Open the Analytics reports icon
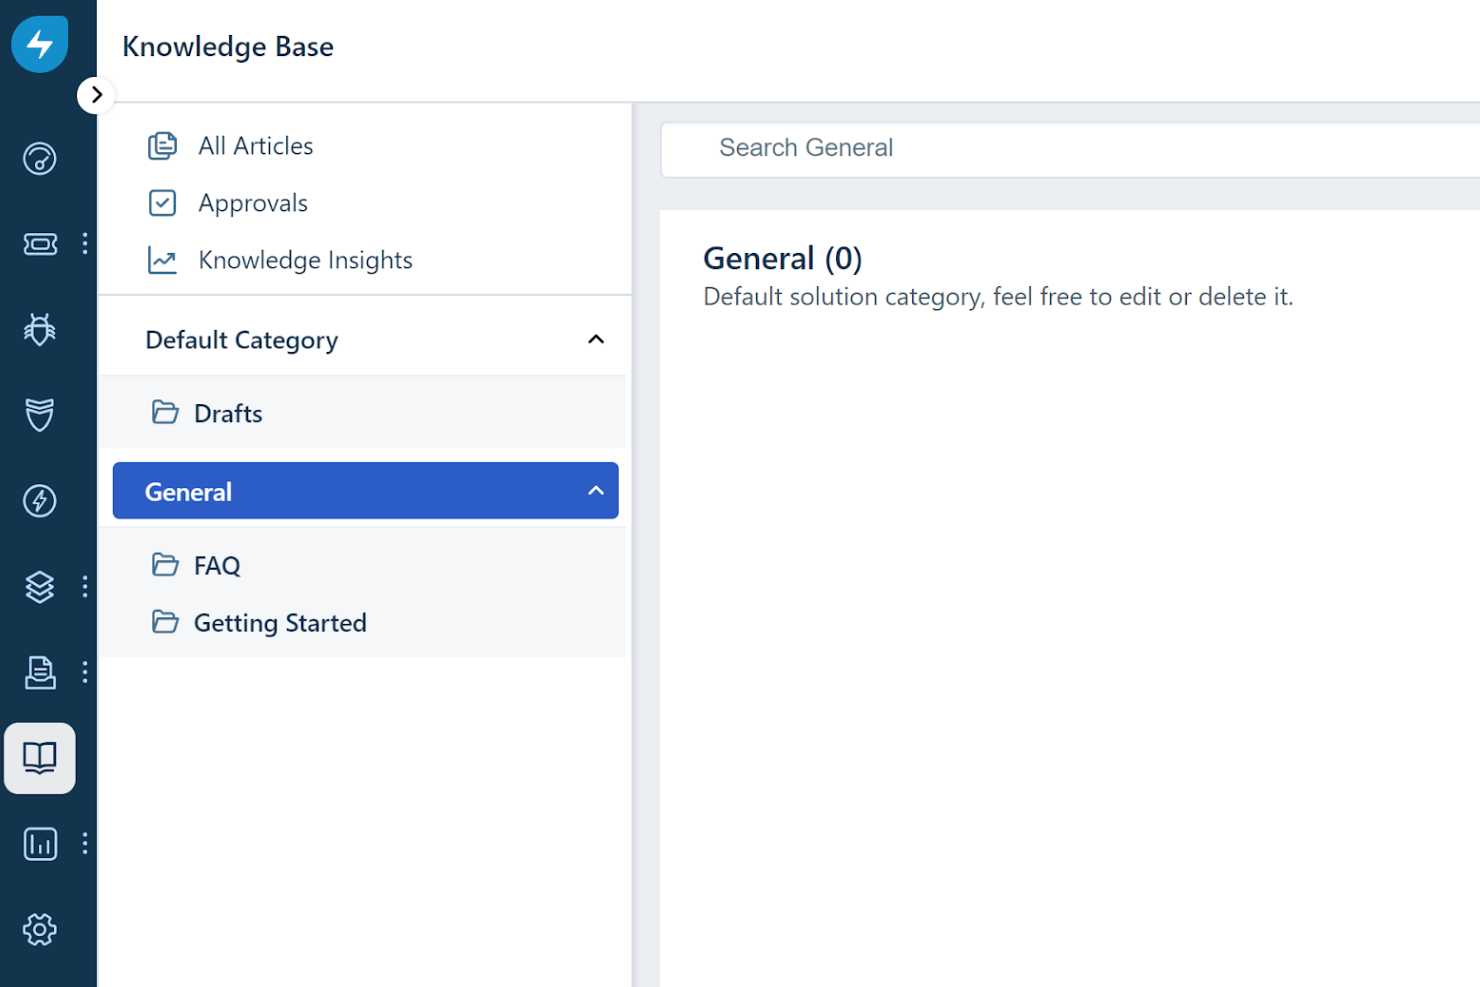 (39, 843)
